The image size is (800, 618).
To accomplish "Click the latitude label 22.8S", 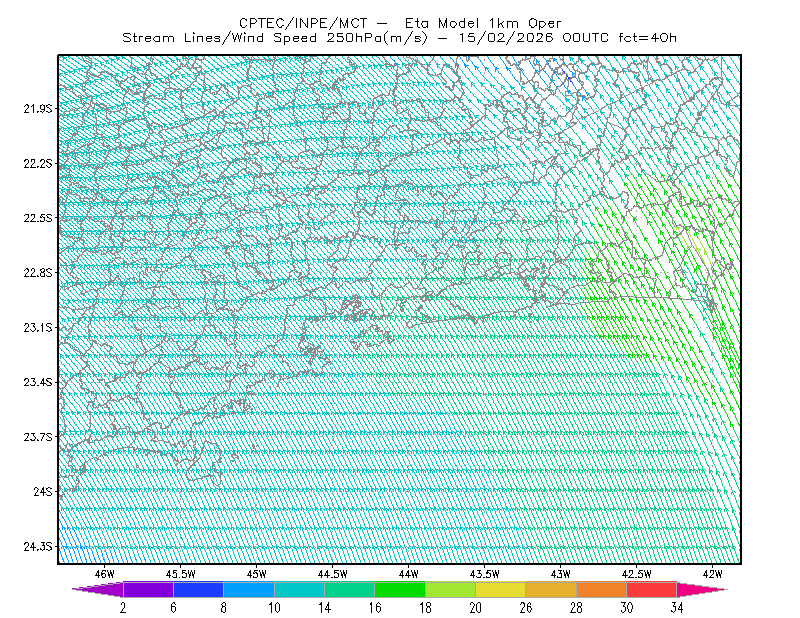I will (x=37, y=273).
